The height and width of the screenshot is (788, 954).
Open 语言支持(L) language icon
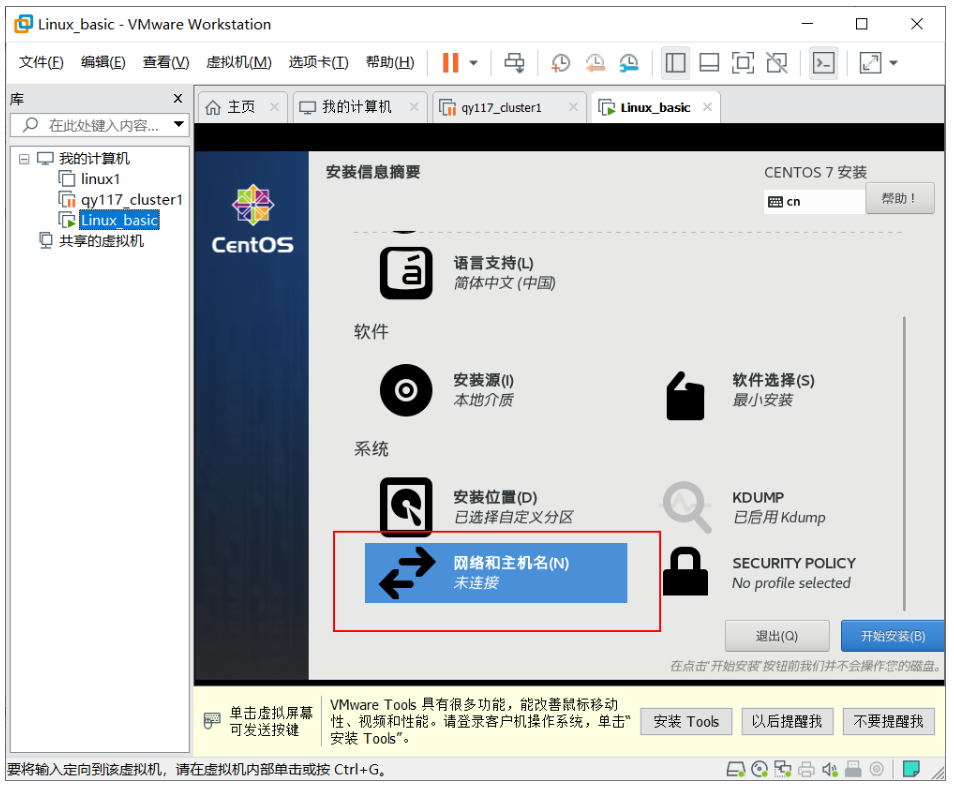[x=406, y=273]
